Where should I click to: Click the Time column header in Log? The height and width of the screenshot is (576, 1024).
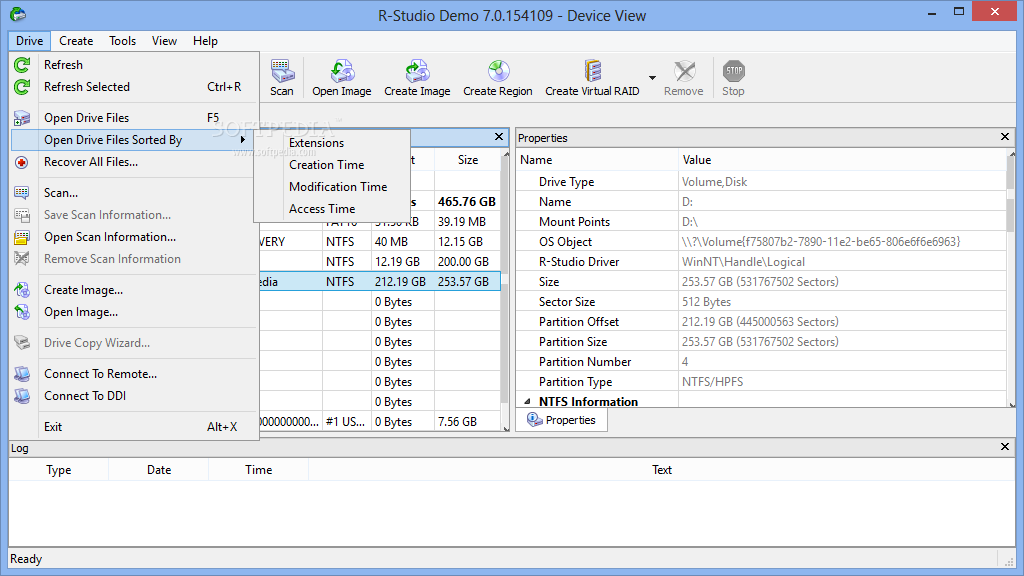(259, 470)
